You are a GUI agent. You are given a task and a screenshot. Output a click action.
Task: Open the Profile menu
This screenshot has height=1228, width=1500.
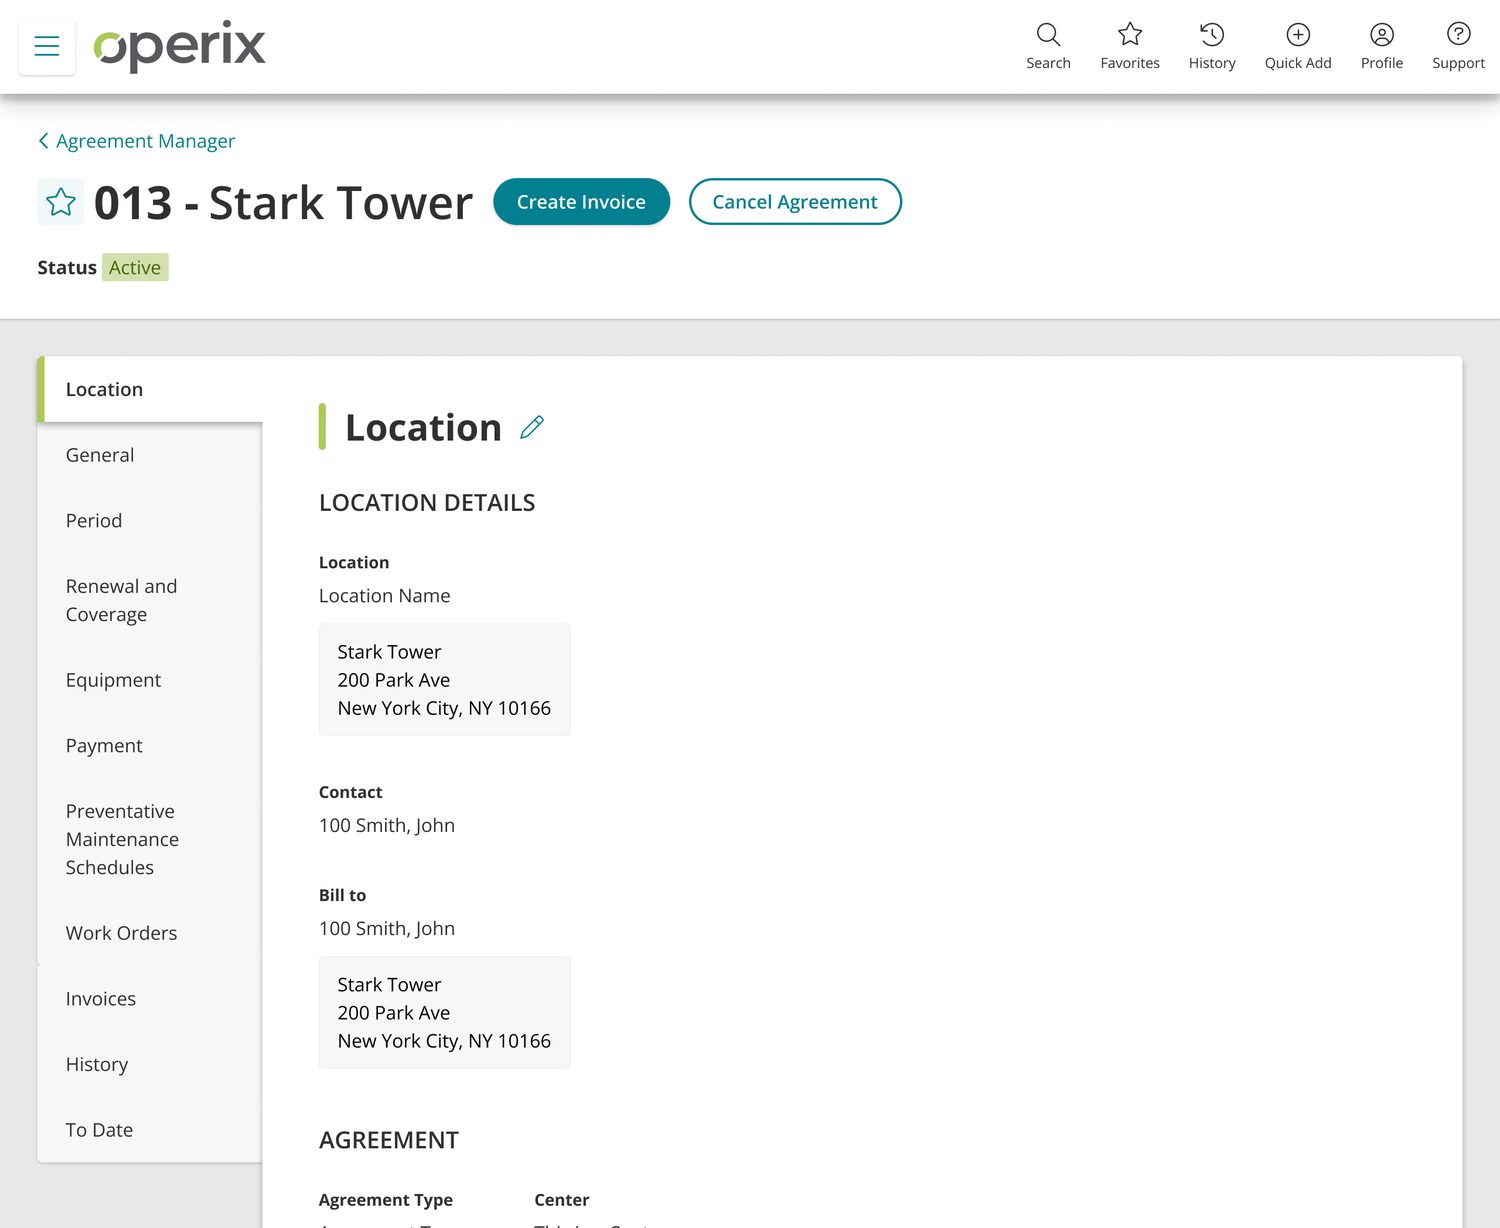point(1382,46)
